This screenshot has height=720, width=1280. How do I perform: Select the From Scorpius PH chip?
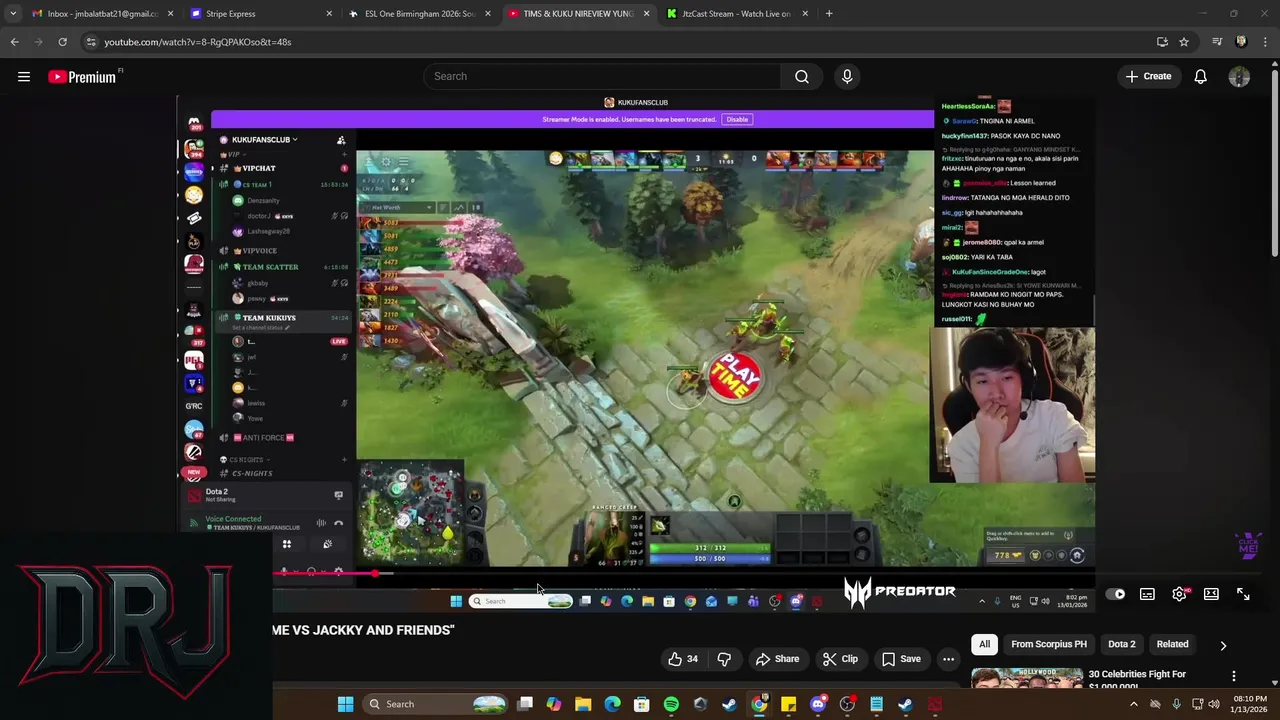(1048, 645)
